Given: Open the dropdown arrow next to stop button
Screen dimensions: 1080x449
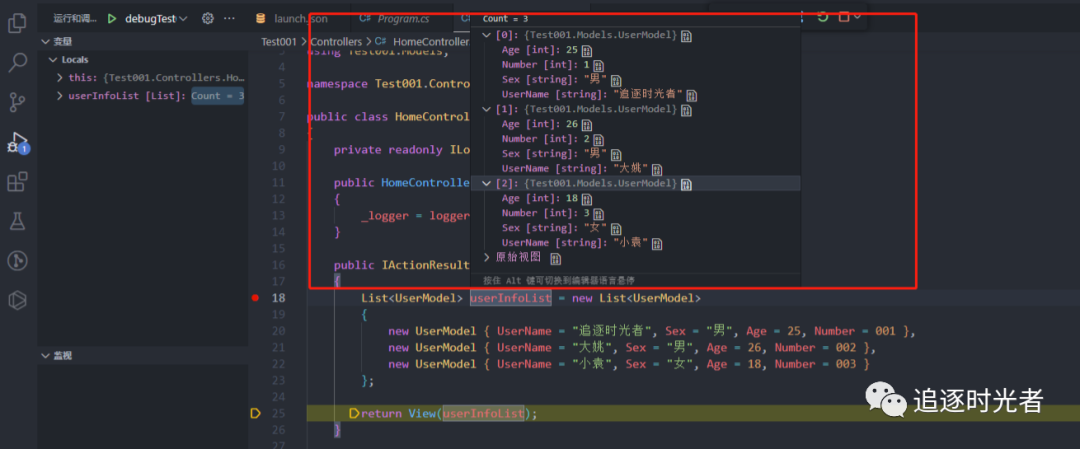Looking at the screenshot, I should pyautogui.click(x=858, y=17).
